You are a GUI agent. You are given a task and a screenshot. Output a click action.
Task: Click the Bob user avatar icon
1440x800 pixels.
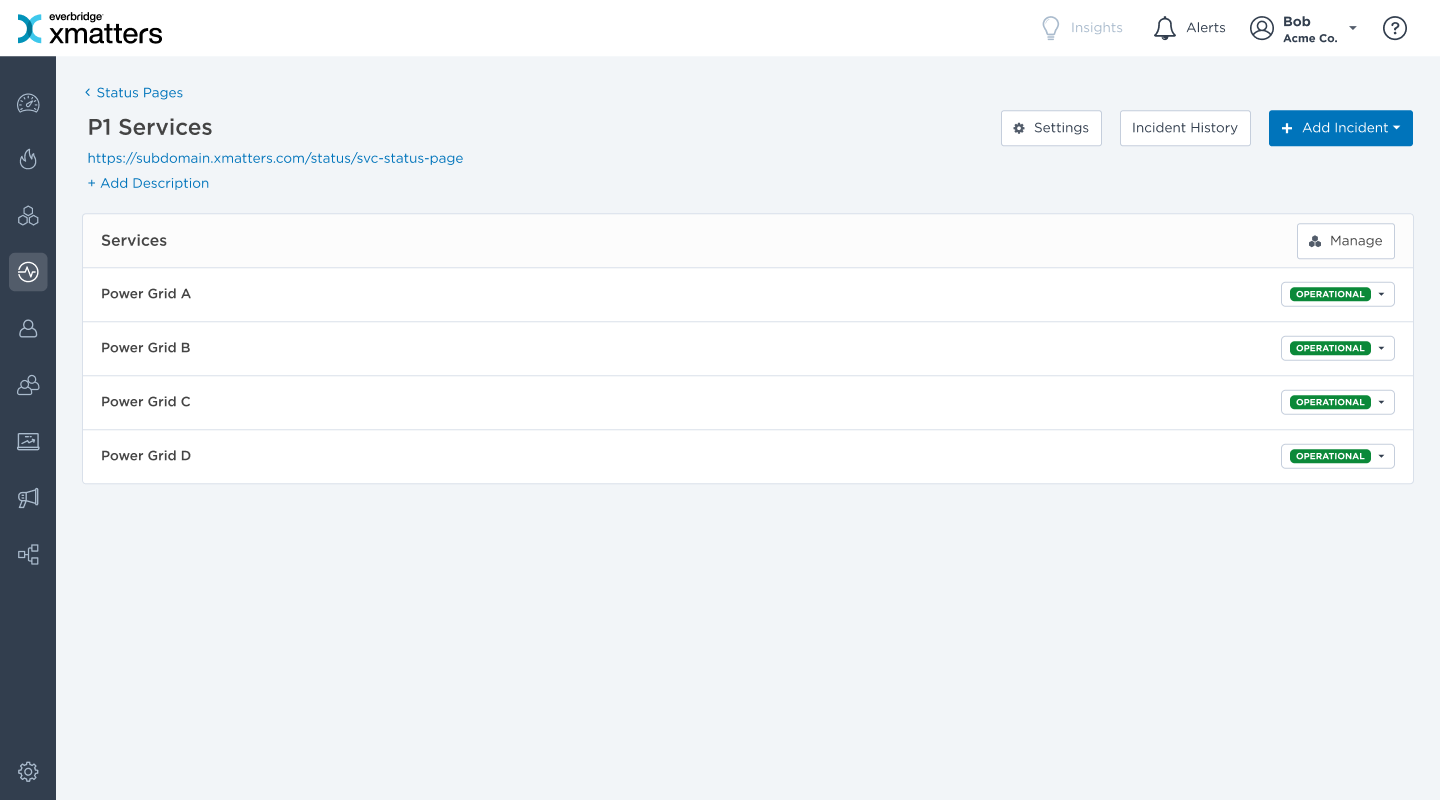coord(1262,28)
